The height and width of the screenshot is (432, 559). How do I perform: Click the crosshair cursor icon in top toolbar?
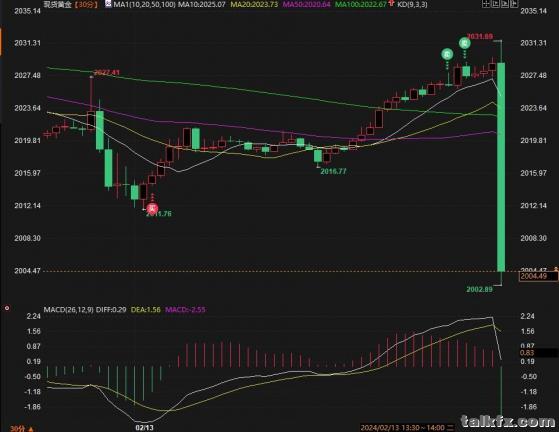pos(486,4)
